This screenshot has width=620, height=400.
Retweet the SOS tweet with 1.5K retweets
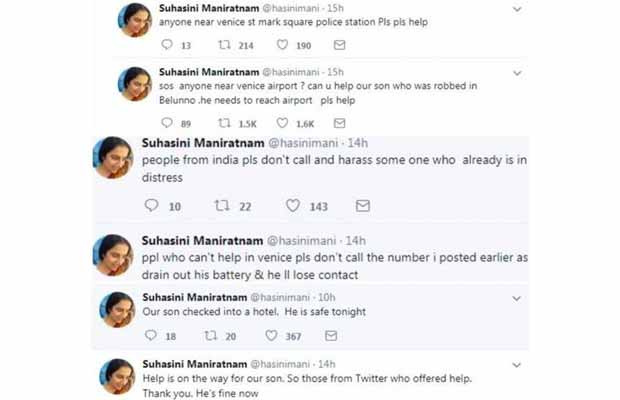225,123
